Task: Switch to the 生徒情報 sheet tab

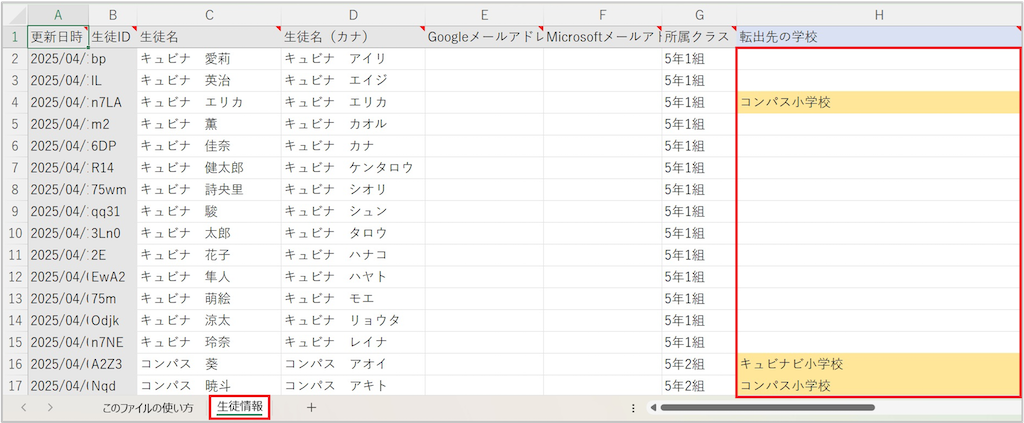Action: coord(240,407)
